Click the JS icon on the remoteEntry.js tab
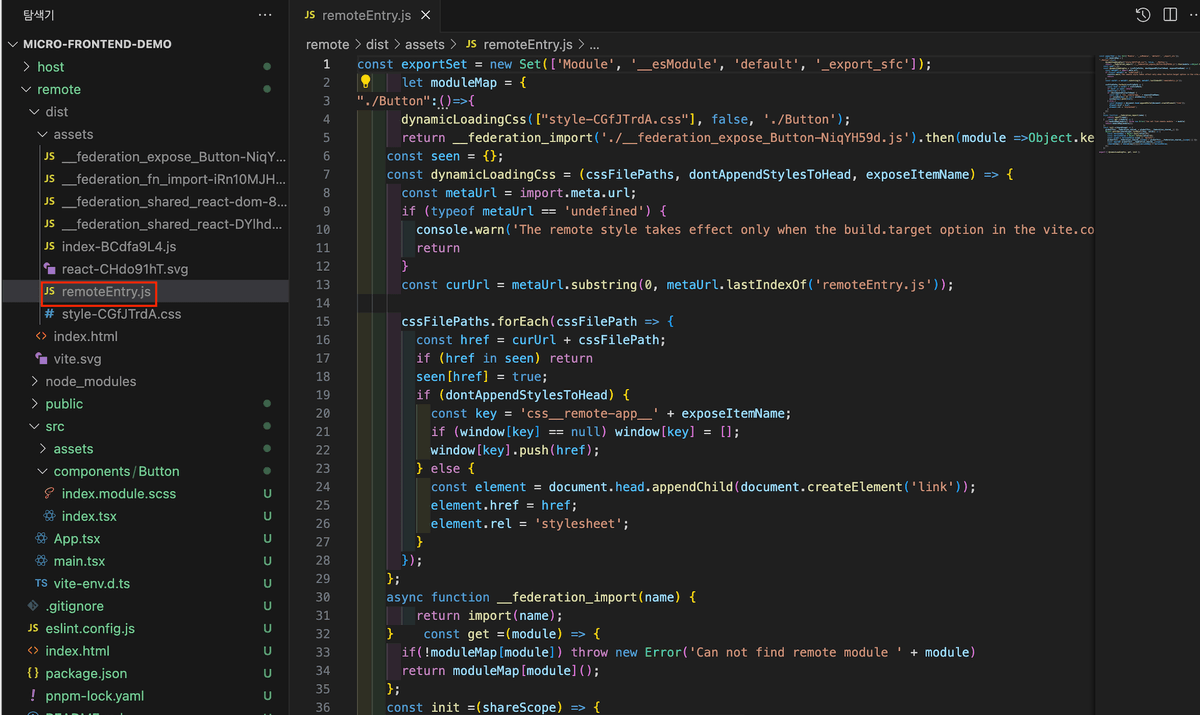1200x715 pixels. (311, 15)
